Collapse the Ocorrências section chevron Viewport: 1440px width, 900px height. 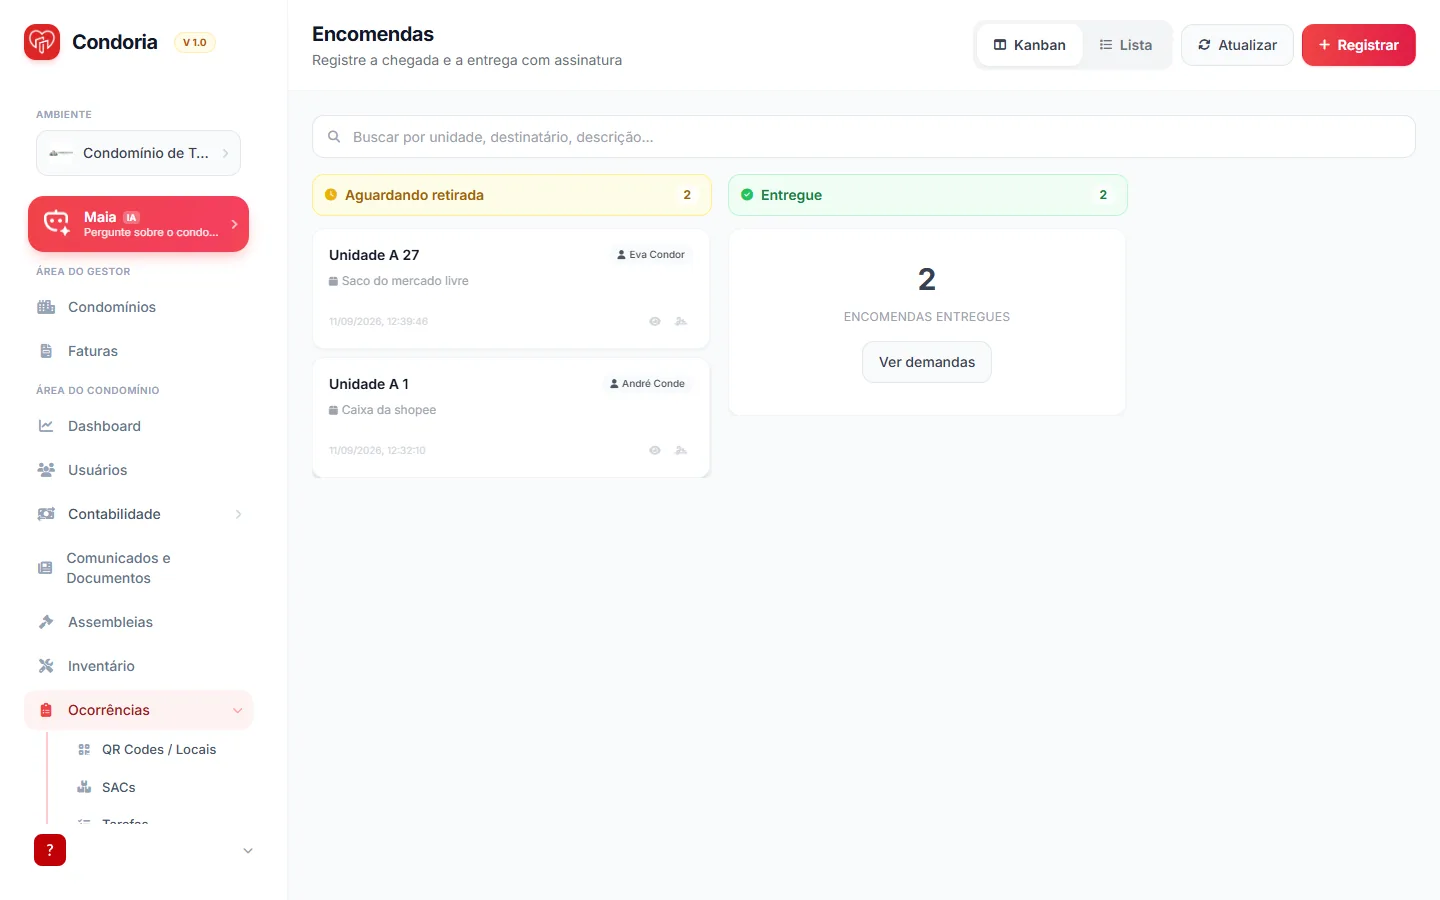[238, 710]
